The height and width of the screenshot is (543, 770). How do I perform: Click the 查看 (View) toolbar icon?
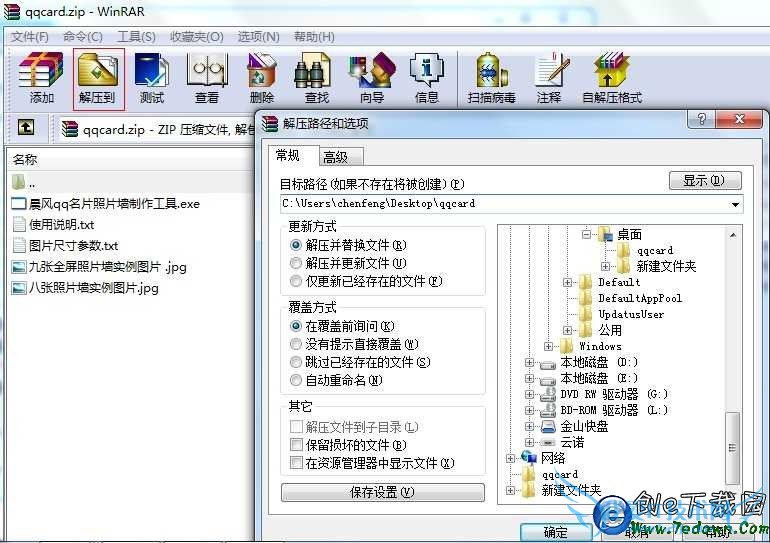207,79
